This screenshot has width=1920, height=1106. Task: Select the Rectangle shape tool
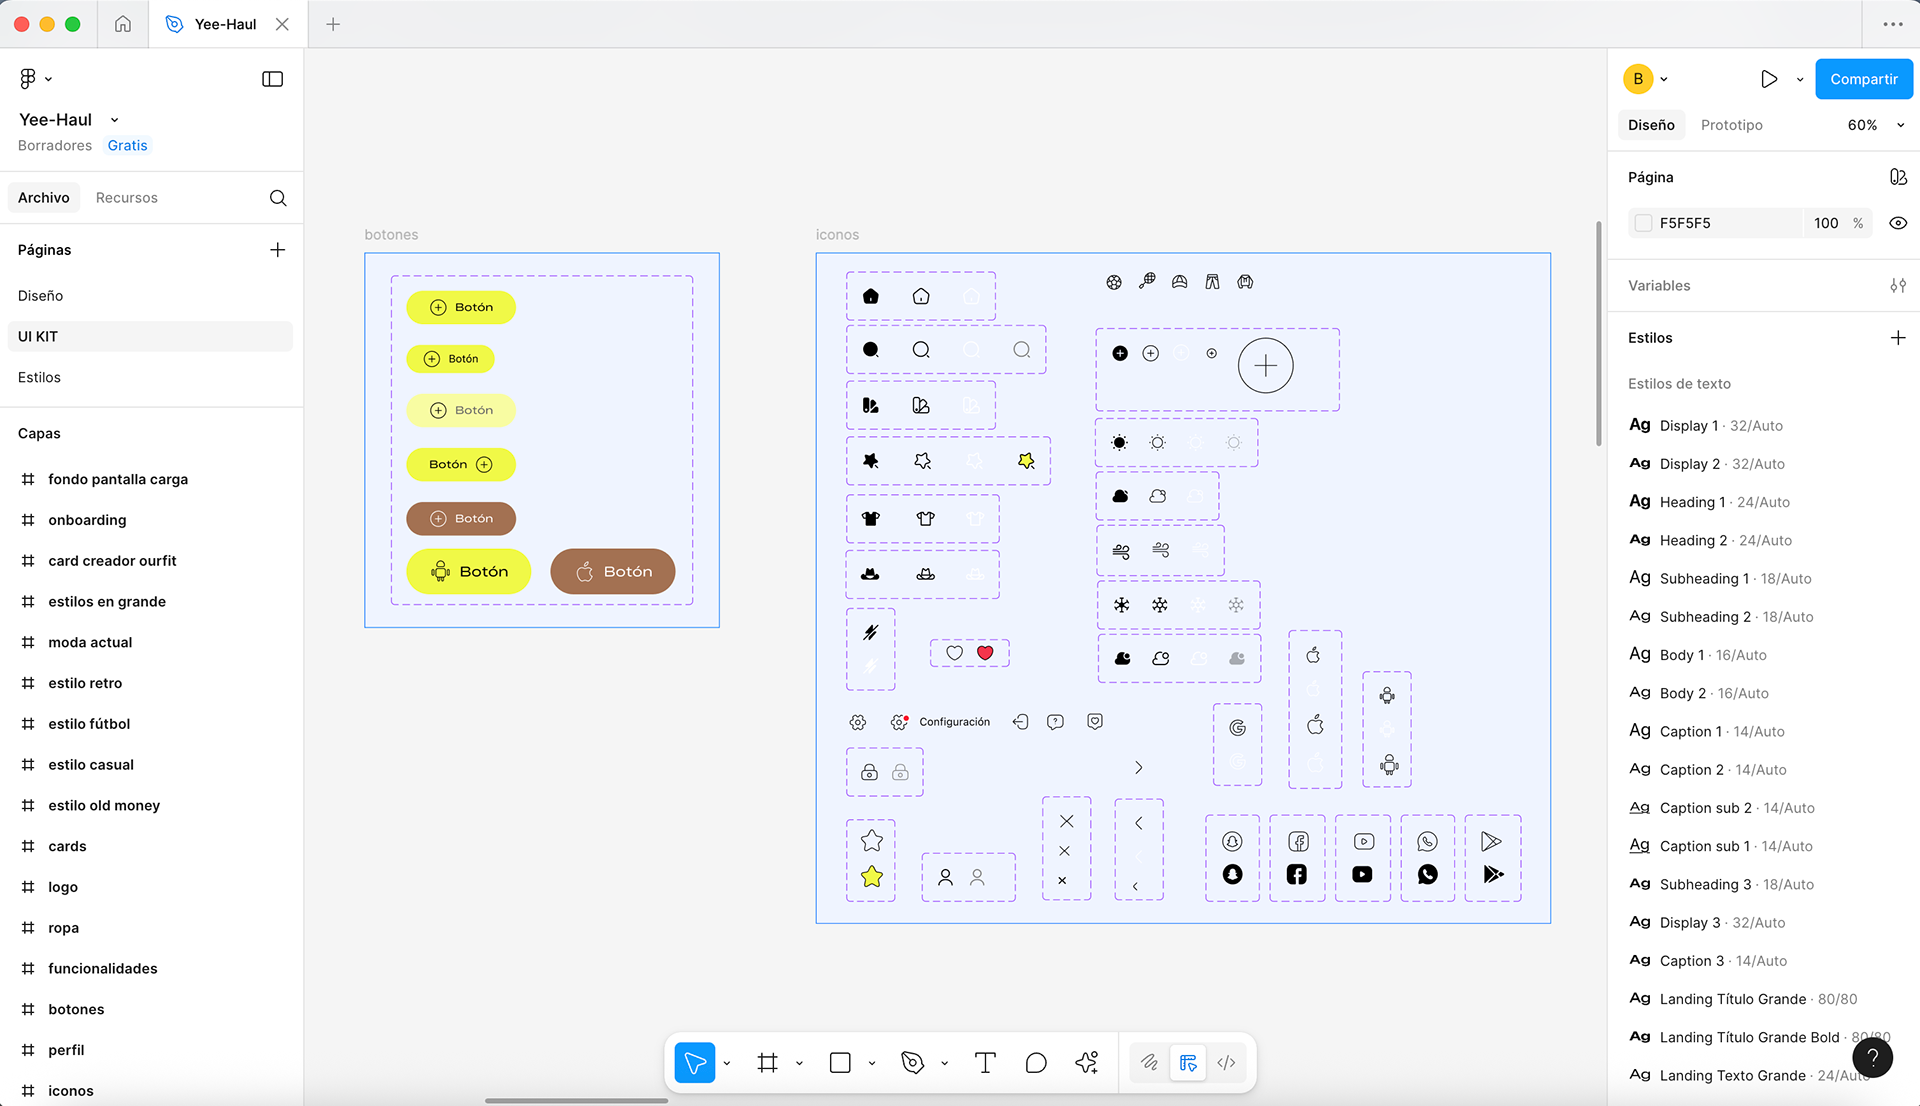tap(840, 1063)
